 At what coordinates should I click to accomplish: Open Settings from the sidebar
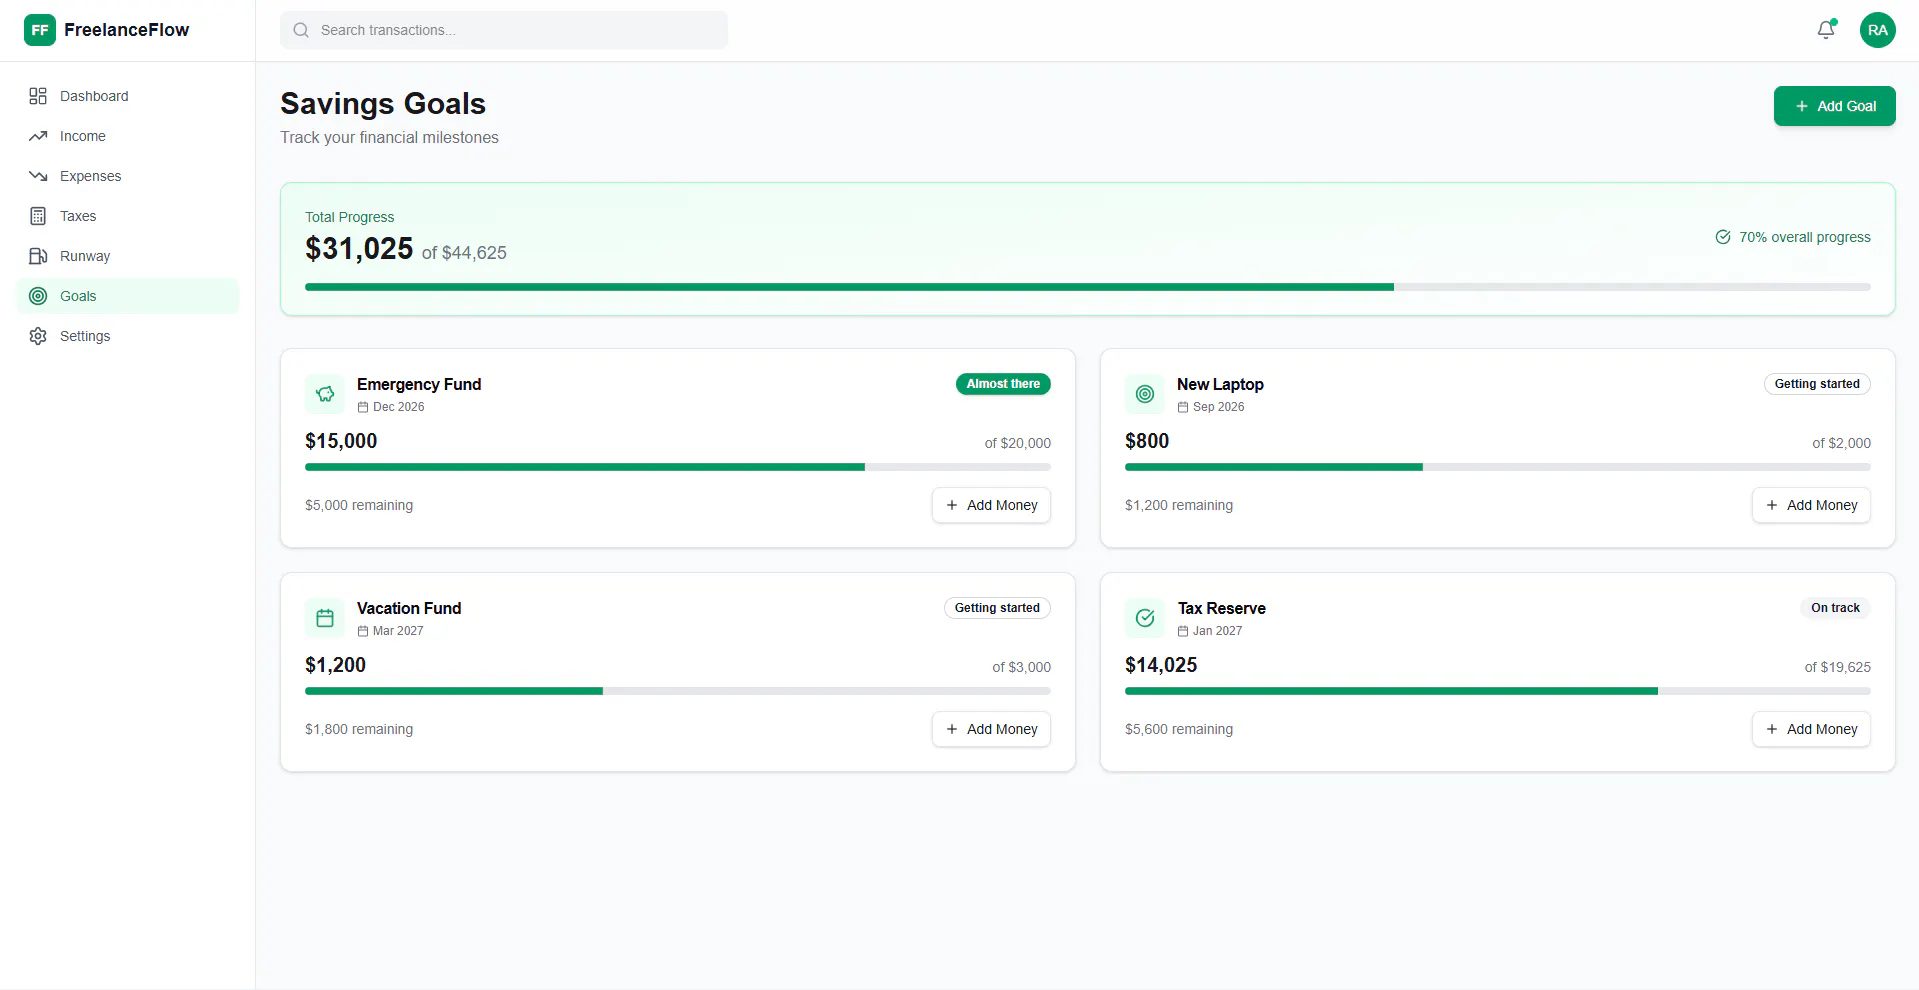tap(128, 336)
